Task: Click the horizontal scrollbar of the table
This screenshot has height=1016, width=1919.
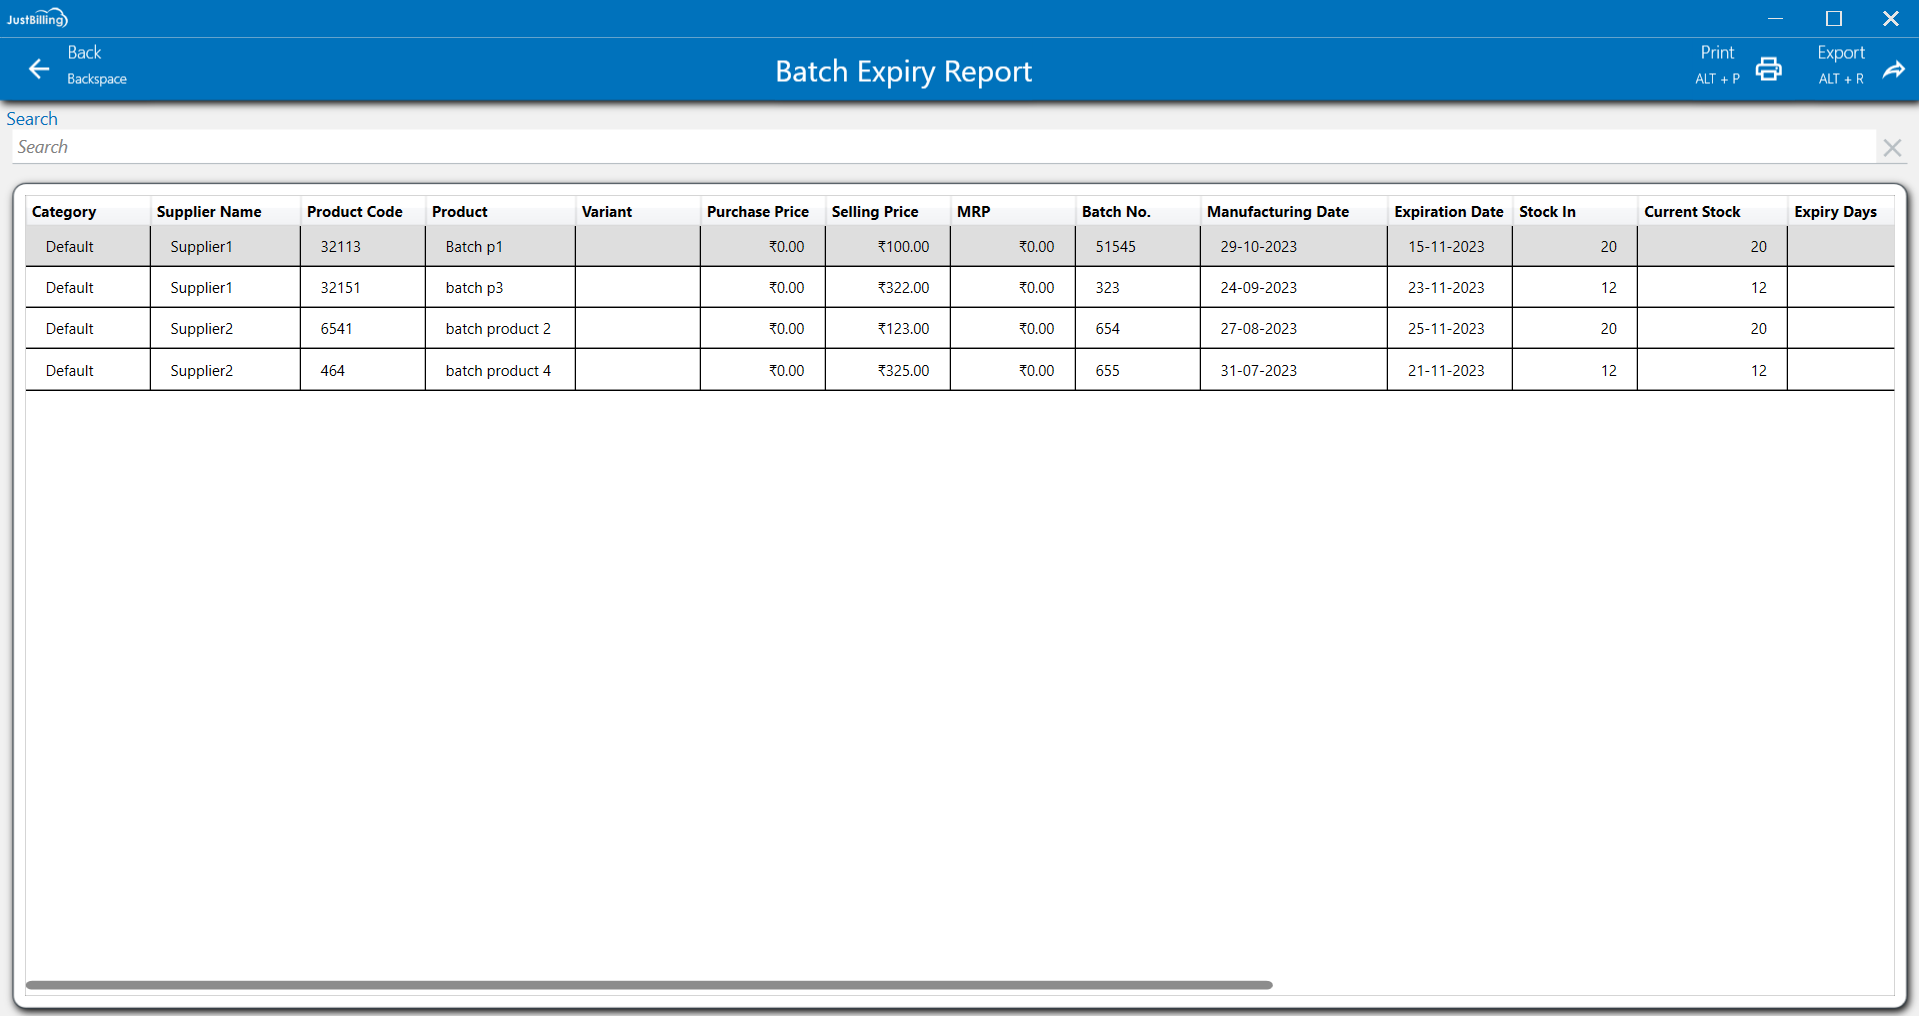Action: tap(648, 985)
